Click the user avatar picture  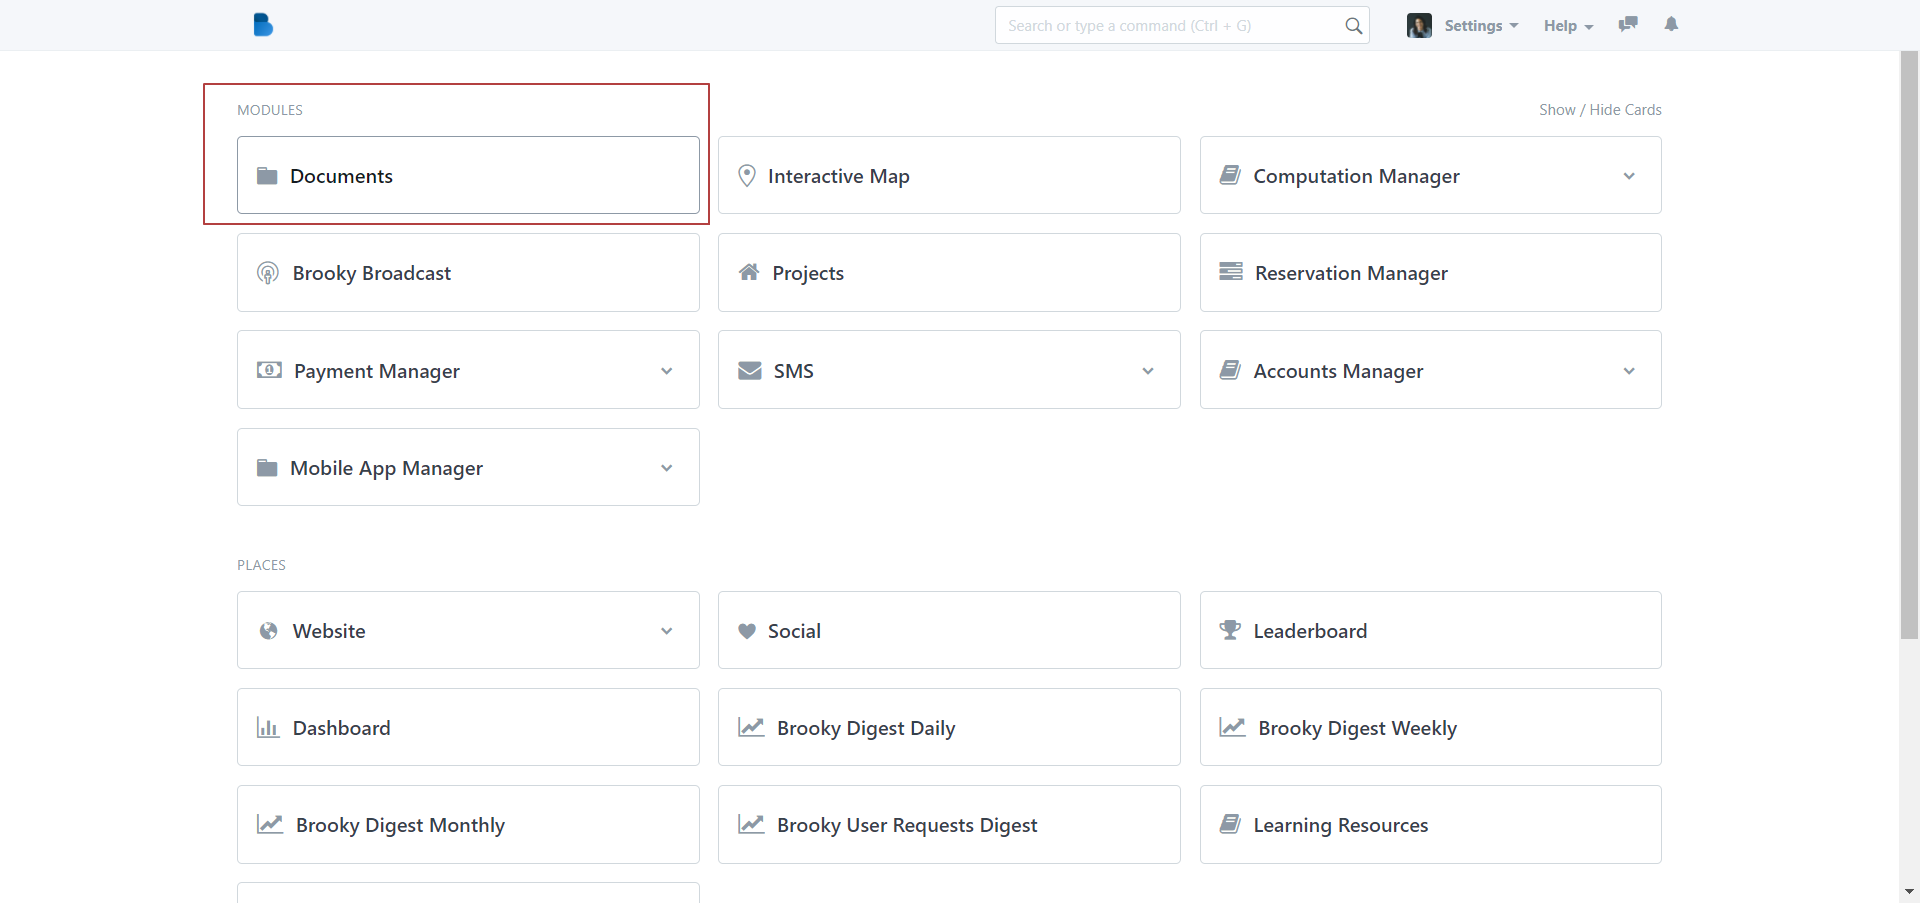click(x=1419, y=26)
